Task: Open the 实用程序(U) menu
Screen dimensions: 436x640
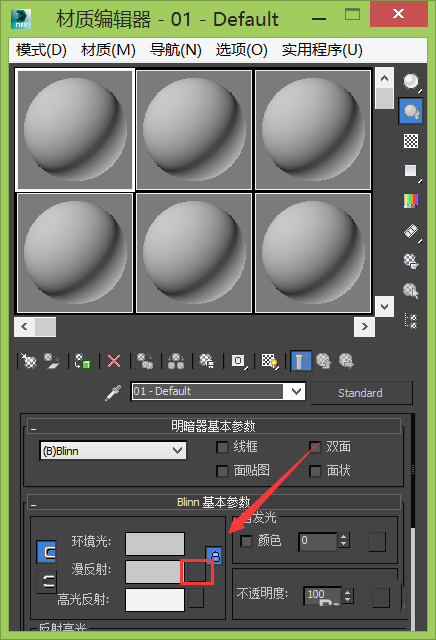Action: pyautogui.click(x=322, y=50)
